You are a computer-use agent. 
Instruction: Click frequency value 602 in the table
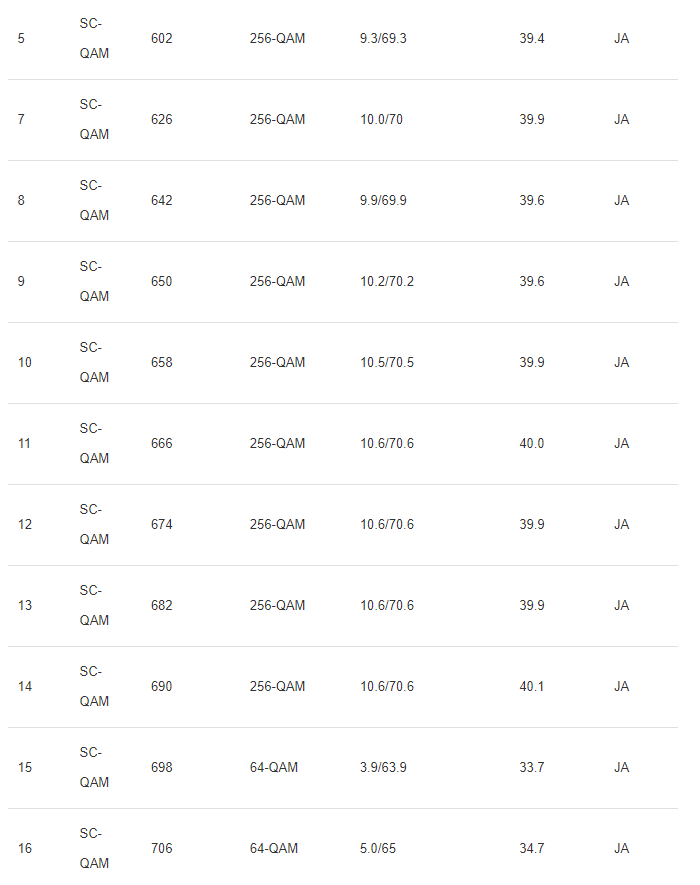(x=162, y=39)
